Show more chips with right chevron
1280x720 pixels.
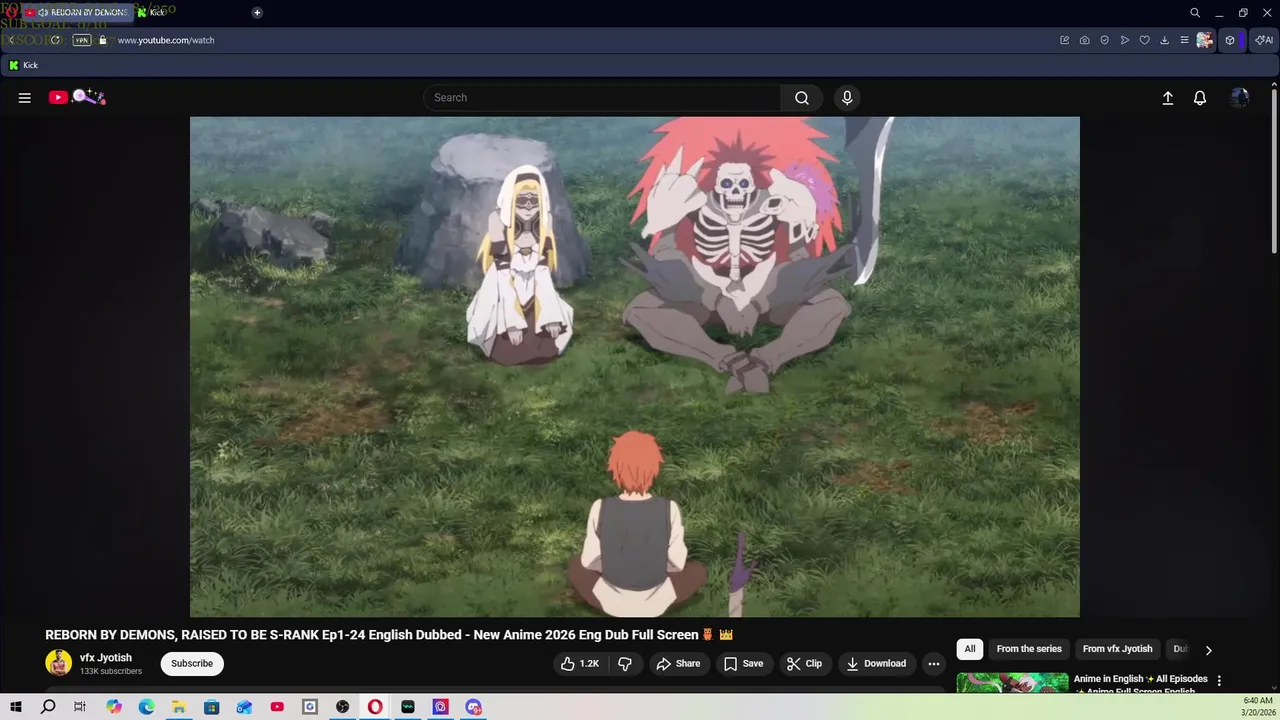point(1208,650)
